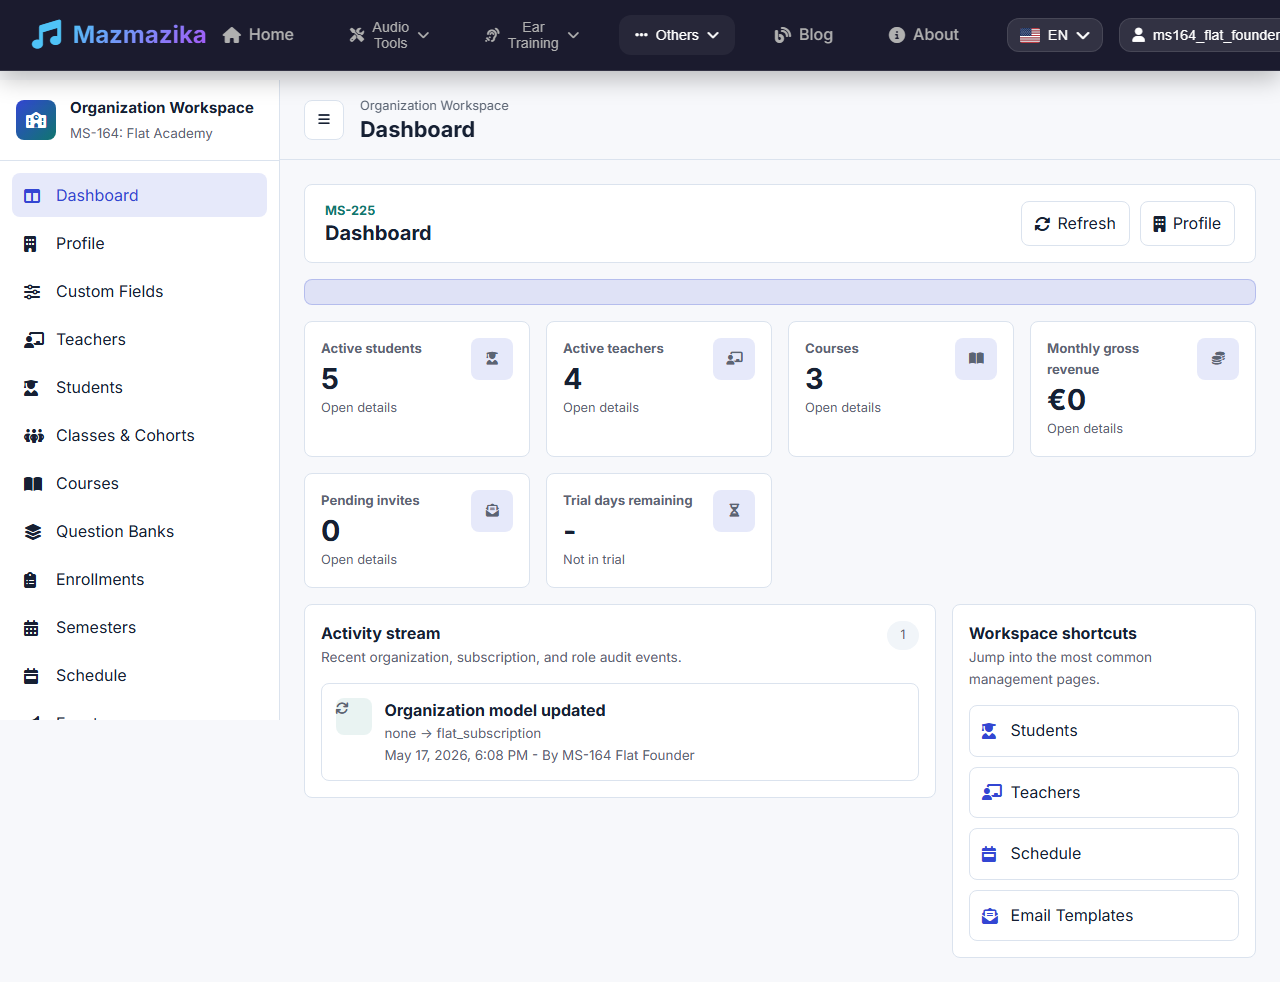The width and height of the screenshot is (1280, 982).
Task: Open the Email Templates workspace shortcut
Action: click(1104, 915)
